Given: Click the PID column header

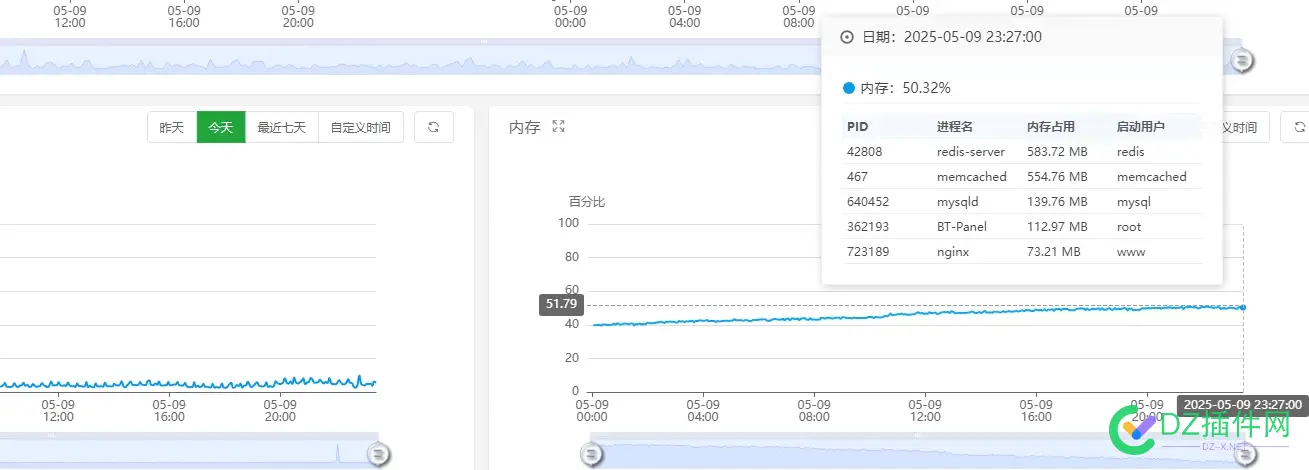Looking at the screenshot, I should click(858, 127).
